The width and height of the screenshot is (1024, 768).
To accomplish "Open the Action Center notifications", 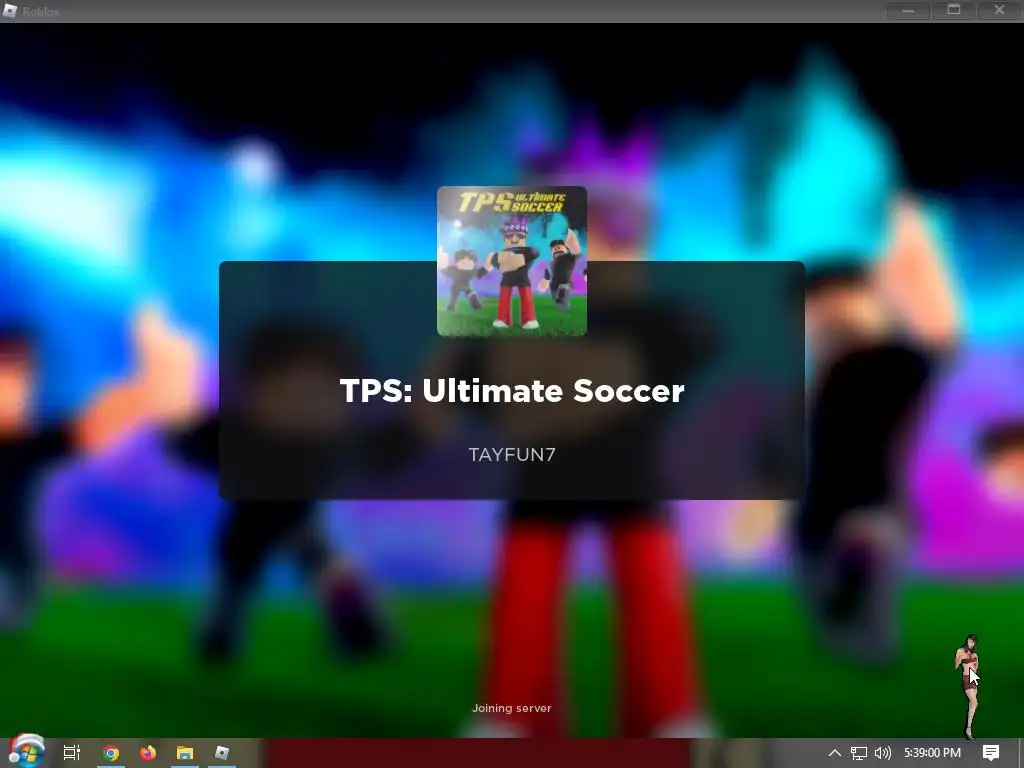I will (x=991, y=753).
